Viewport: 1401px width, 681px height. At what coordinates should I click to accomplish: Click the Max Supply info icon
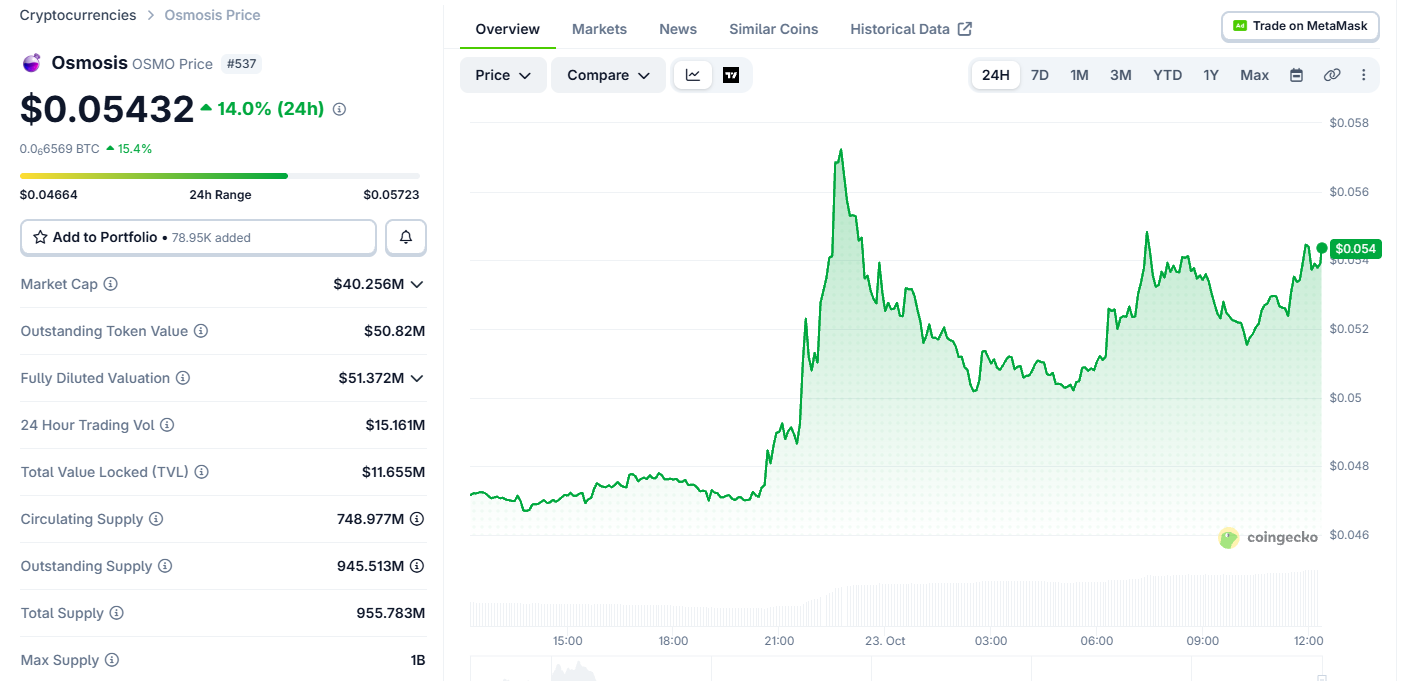112,660
